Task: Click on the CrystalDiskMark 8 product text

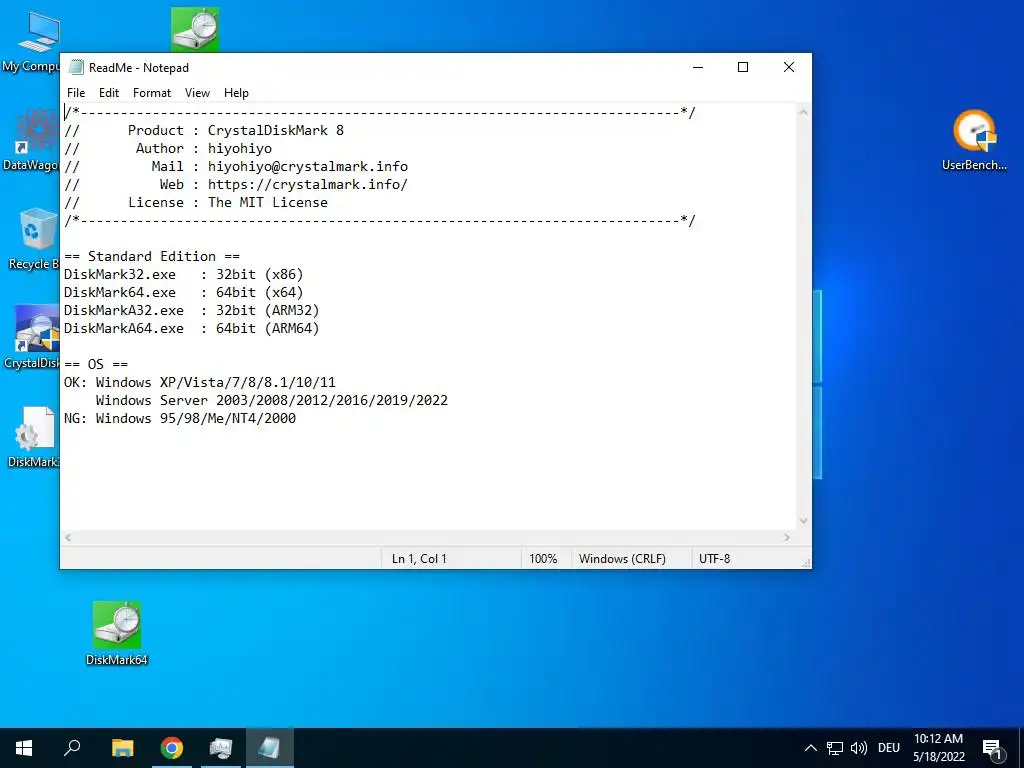Action: coord(276,130)
